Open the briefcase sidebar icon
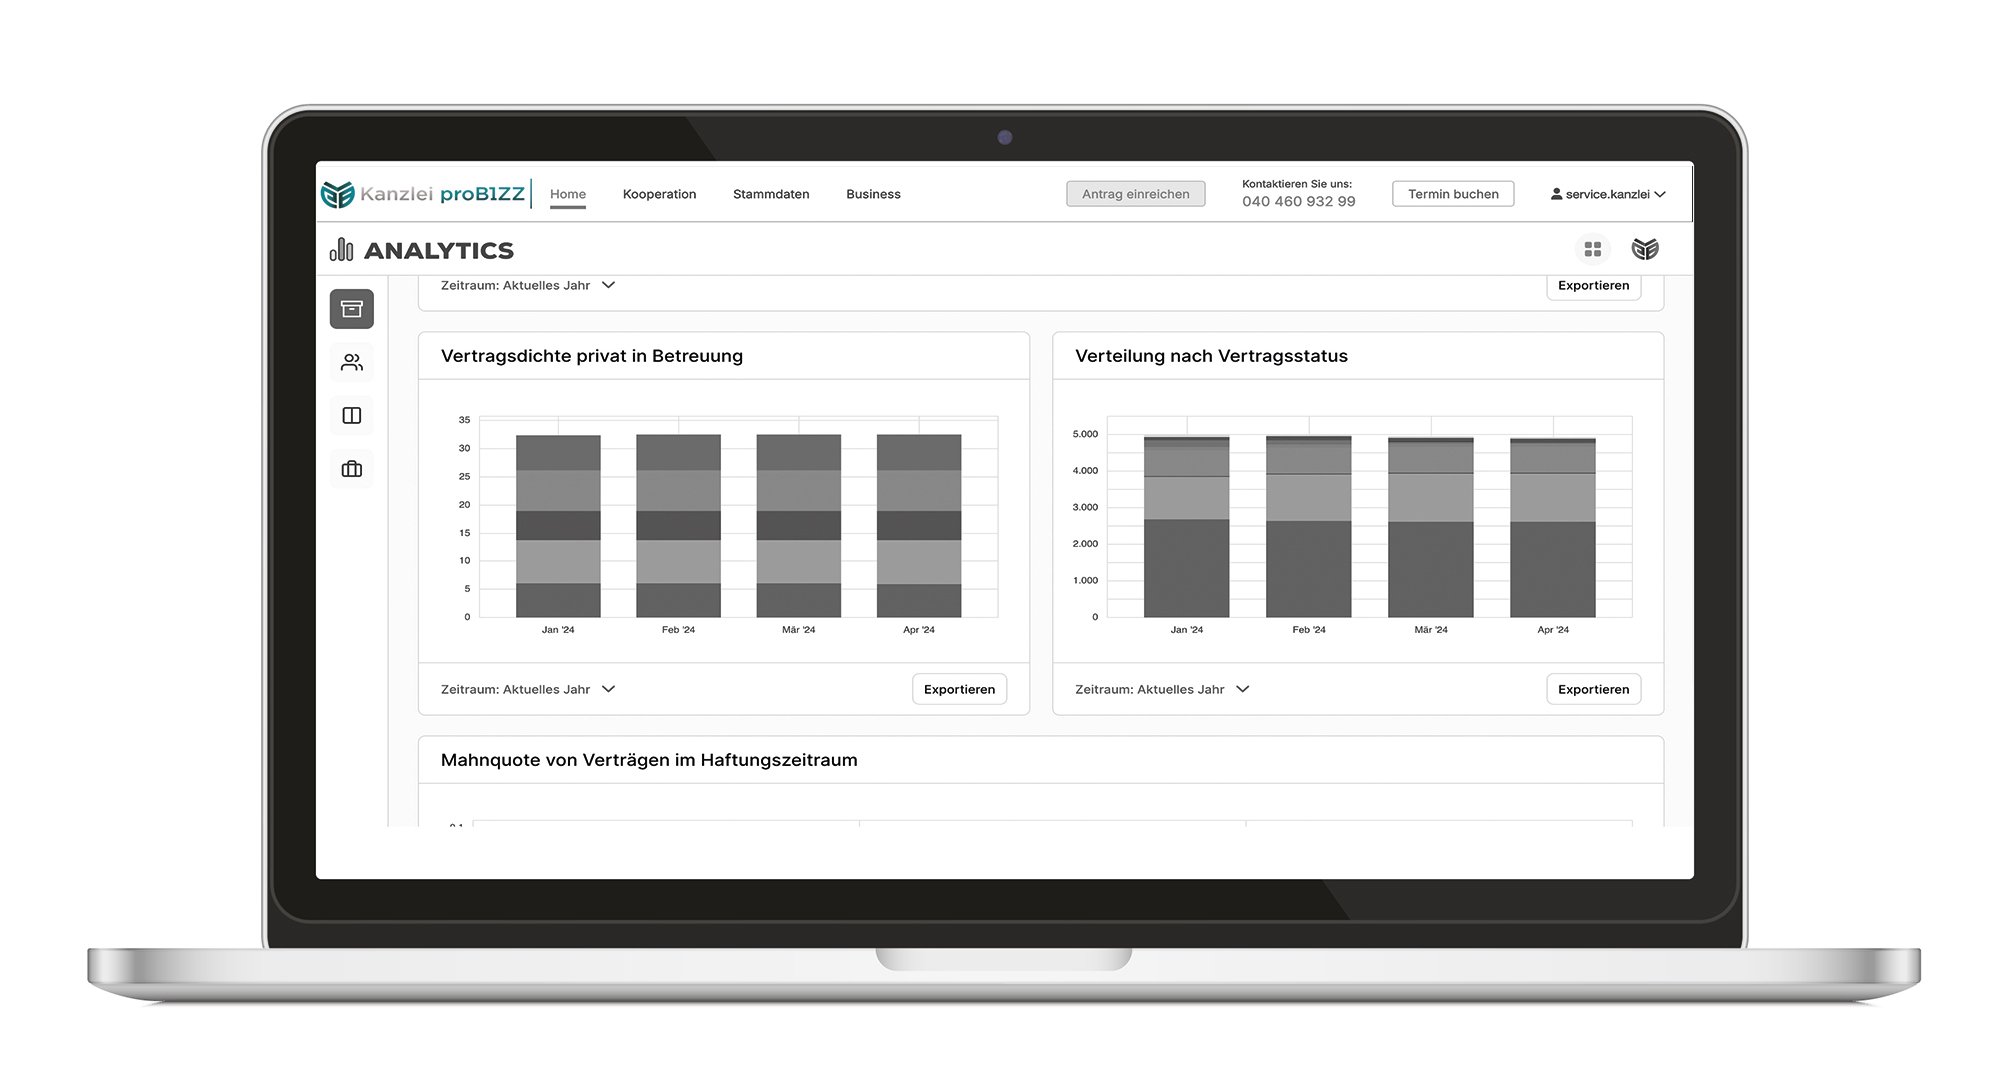2000x1079 pixels. point(352,469)
